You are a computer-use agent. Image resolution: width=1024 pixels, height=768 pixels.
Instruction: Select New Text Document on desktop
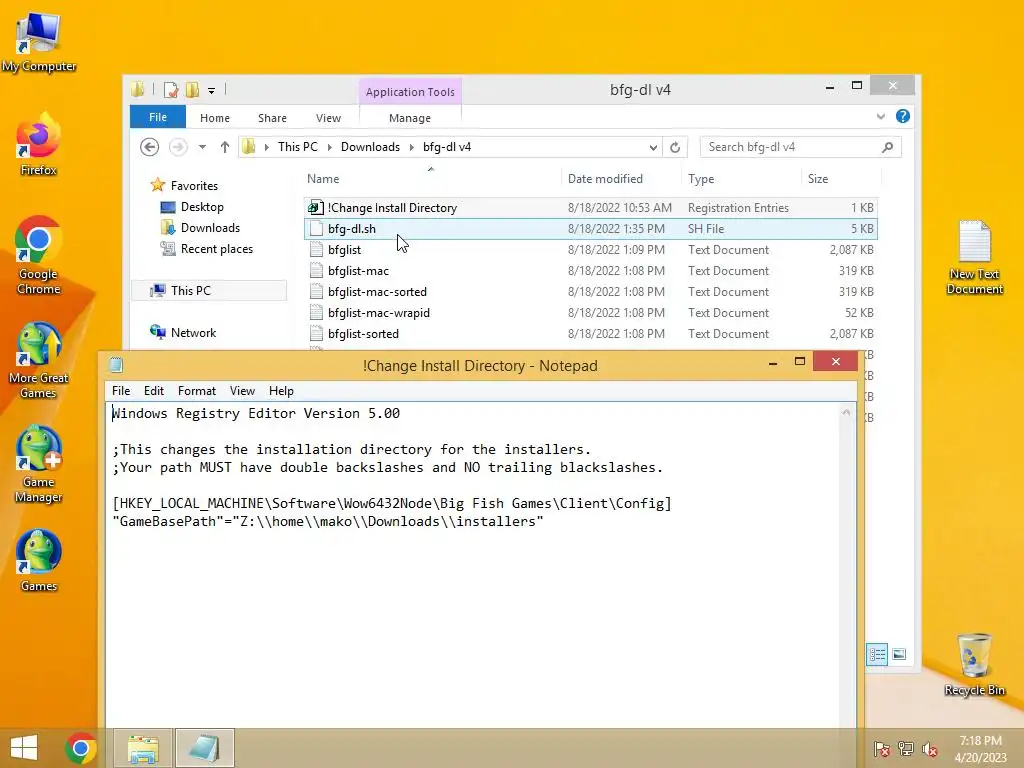[x=974, y=257]
